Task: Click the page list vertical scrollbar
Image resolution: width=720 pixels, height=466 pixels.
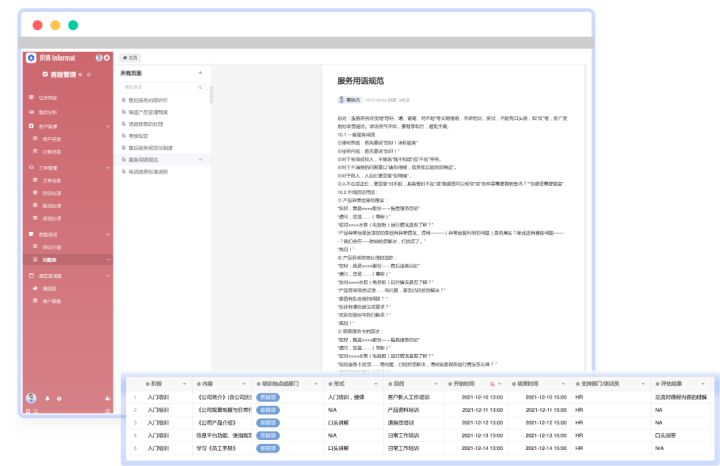Action: click(211, 95)
